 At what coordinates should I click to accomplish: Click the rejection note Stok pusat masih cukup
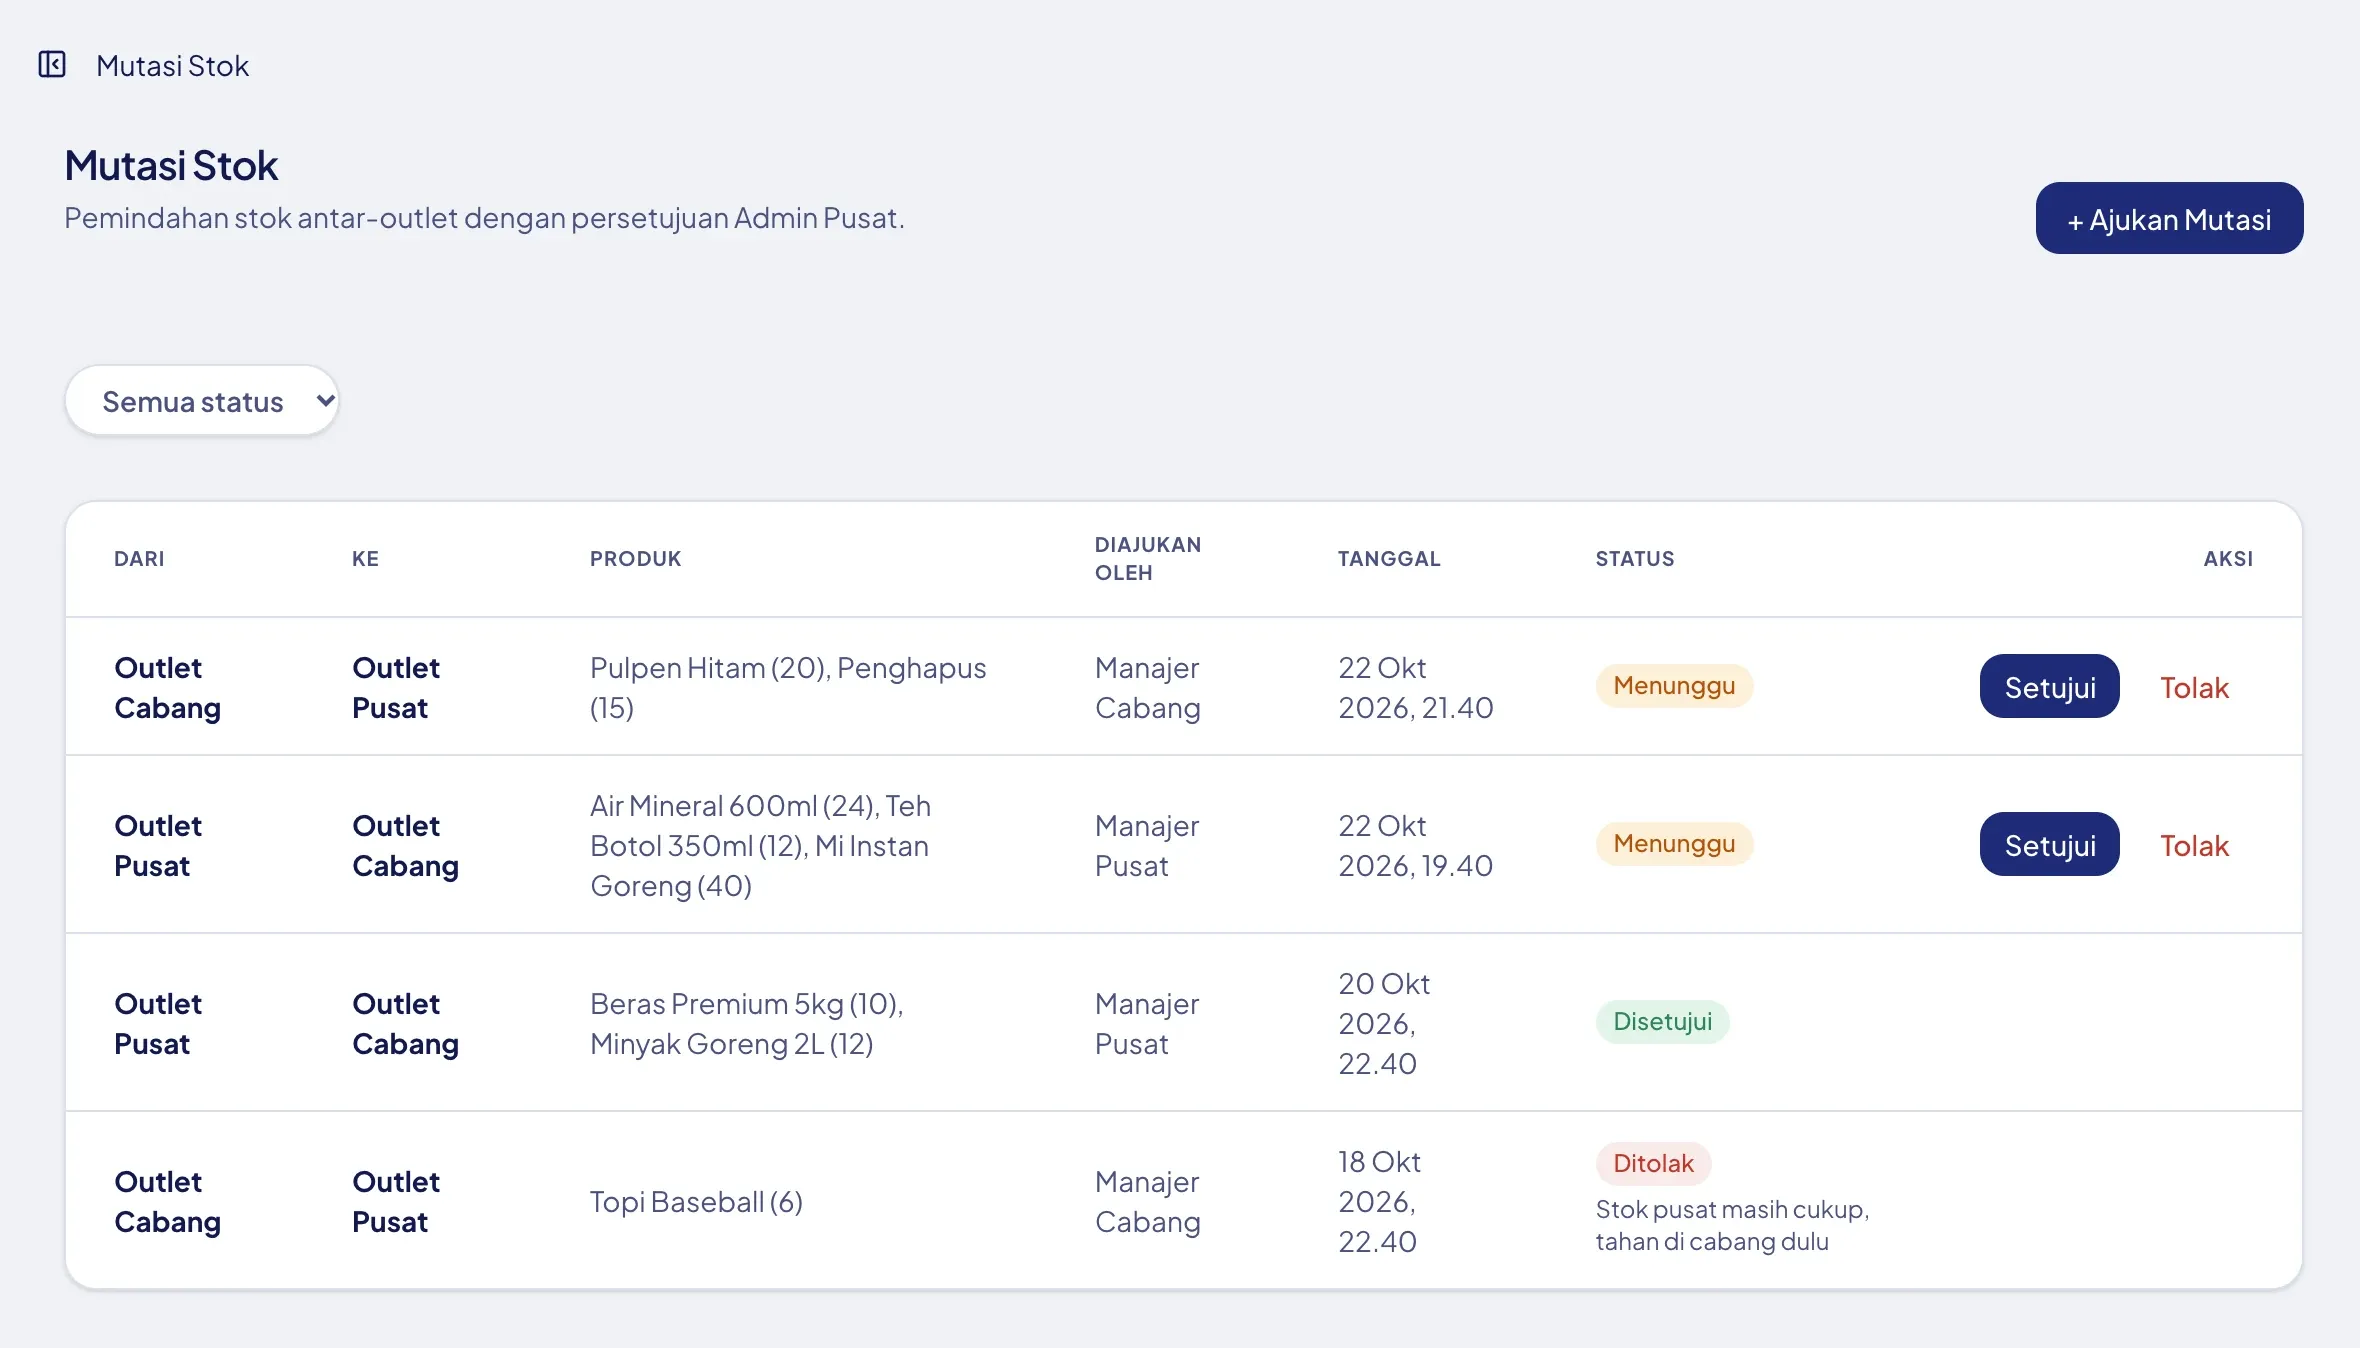1732,1226
